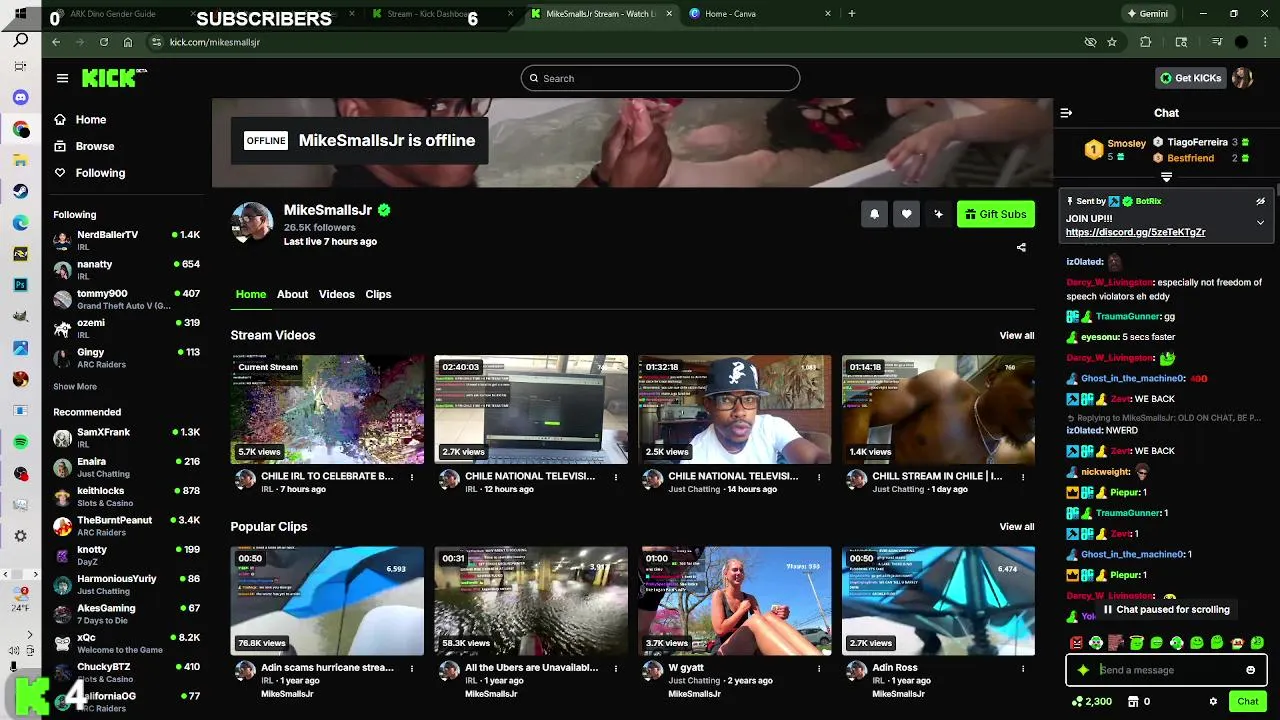The image size is (1280, 720).
Task: Open the shop icon showing 0
Action: coord(1139,702)
